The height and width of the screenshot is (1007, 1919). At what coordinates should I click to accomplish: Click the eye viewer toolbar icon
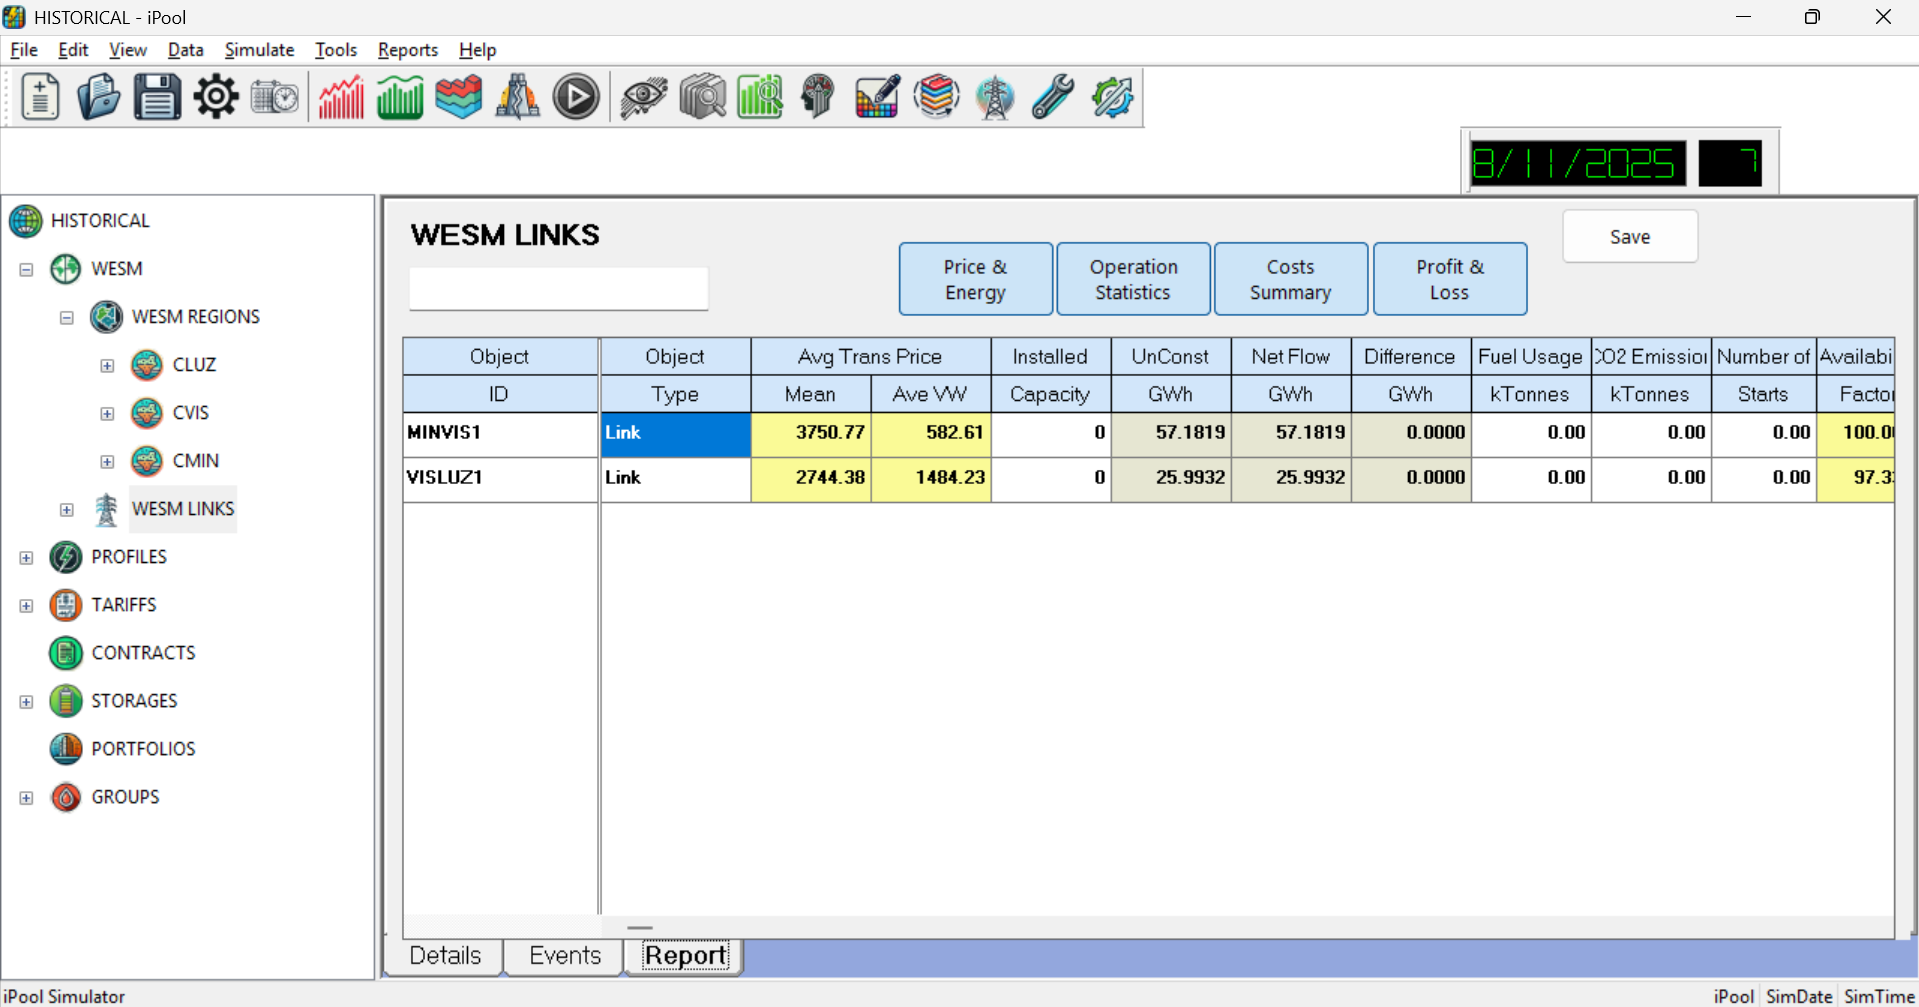643,97
